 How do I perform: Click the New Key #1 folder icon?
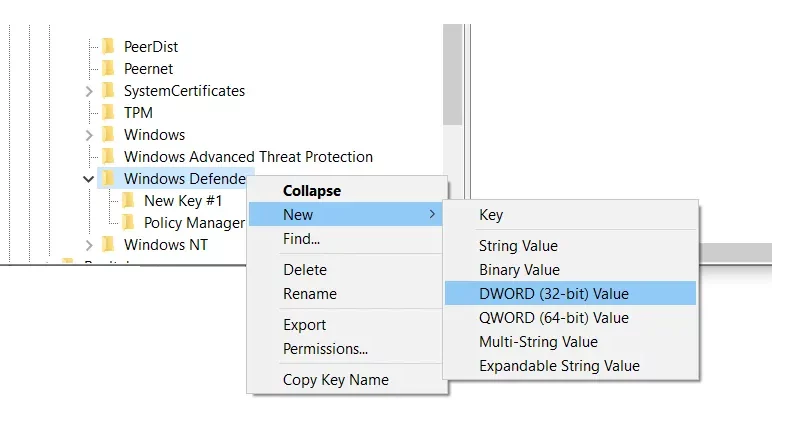click(x=129, y=201)
